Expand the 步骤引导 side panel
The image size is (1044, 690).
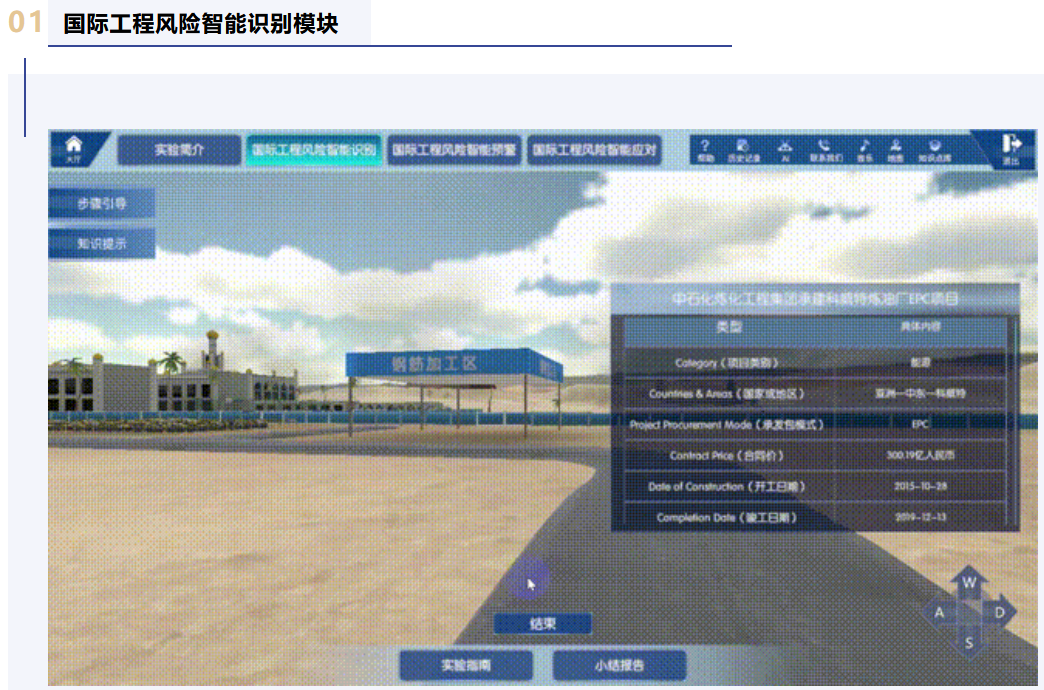(102, 203)
